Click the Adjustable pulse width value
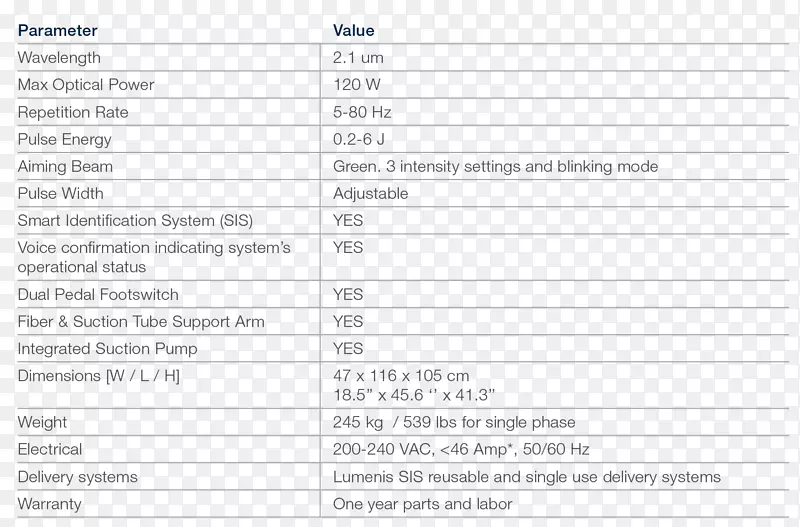The image size is (800, 527). [x=370, y=193]
